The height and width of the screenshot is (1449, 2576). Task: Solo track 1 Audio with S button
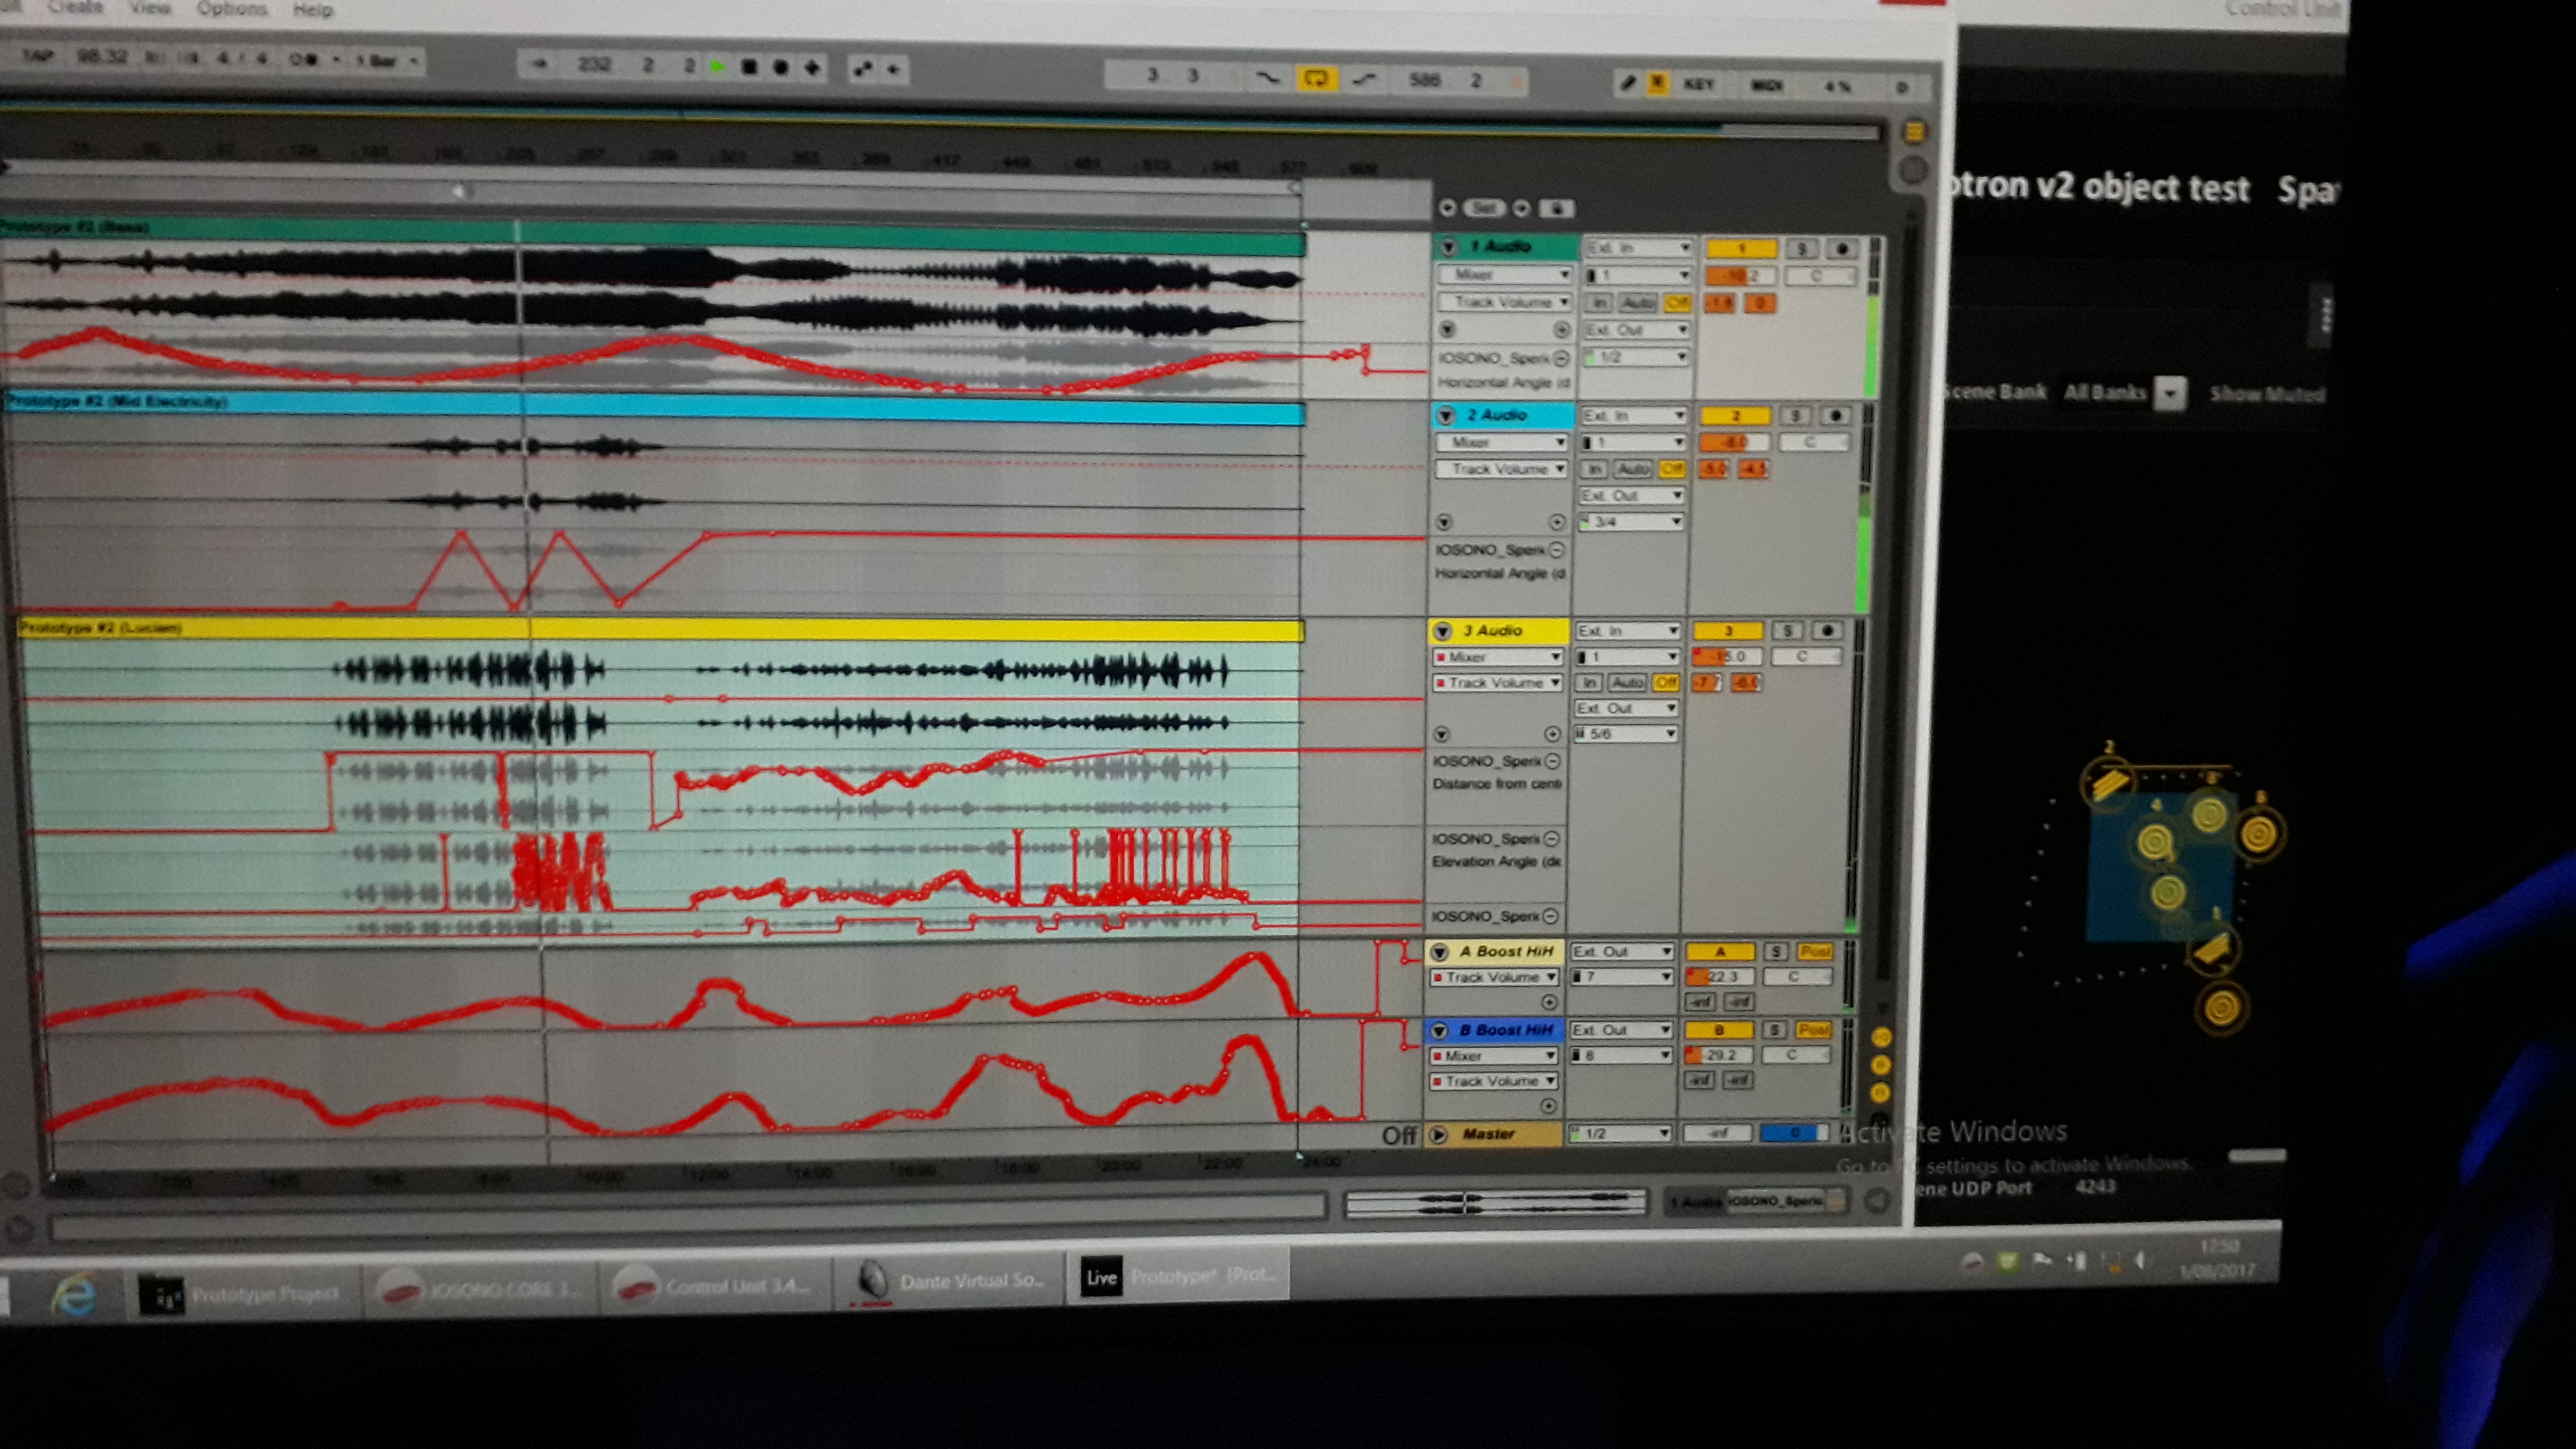coord(1801,249)
